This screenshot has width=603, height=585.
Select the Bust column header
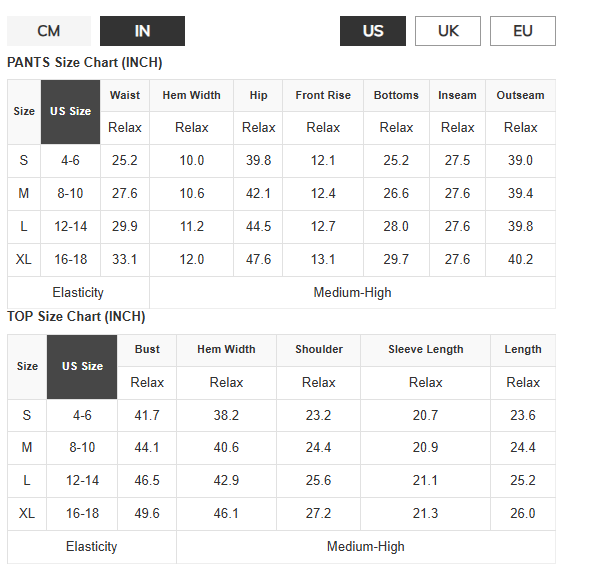point(147,349)
